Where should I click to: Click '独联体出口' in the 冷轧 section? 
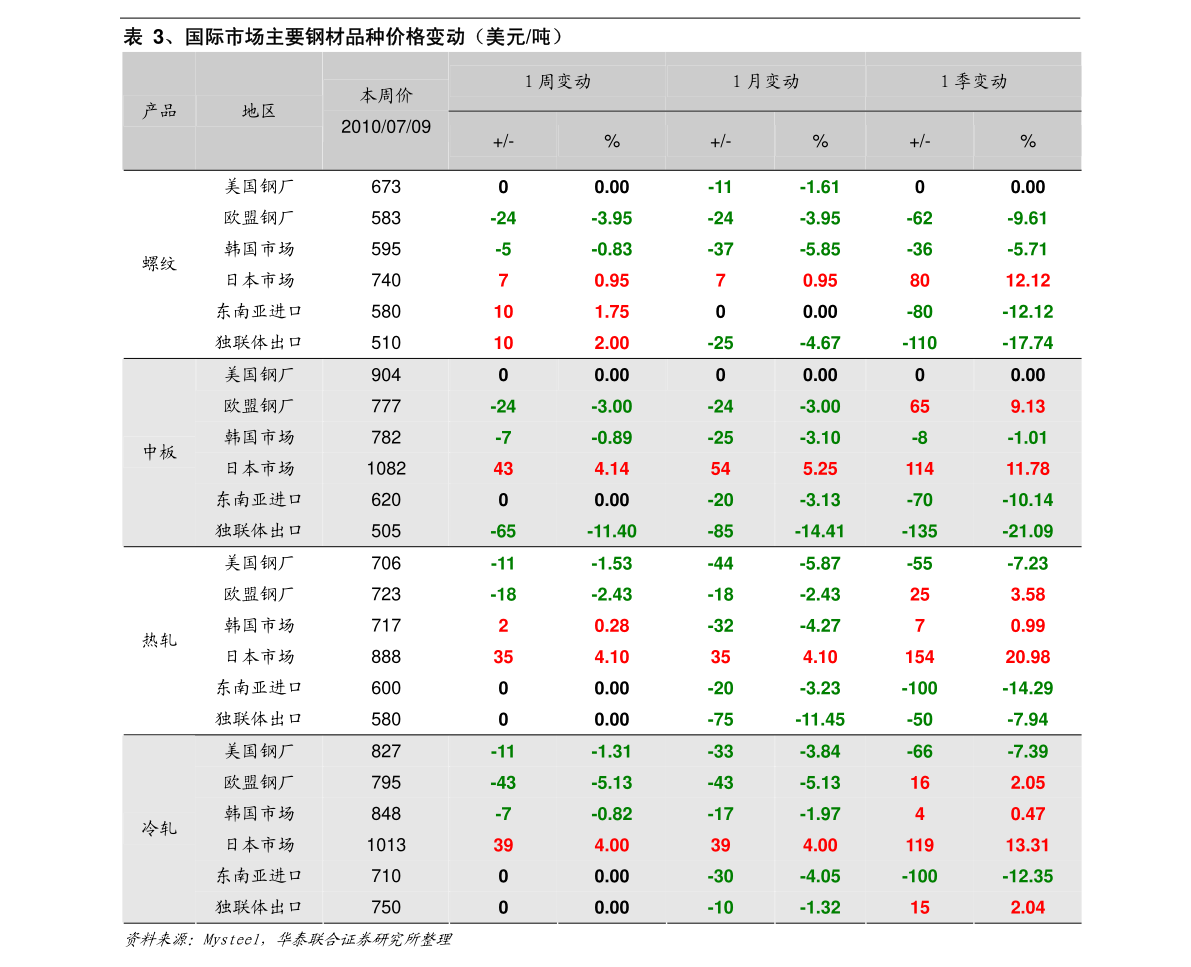pos(258,907)
